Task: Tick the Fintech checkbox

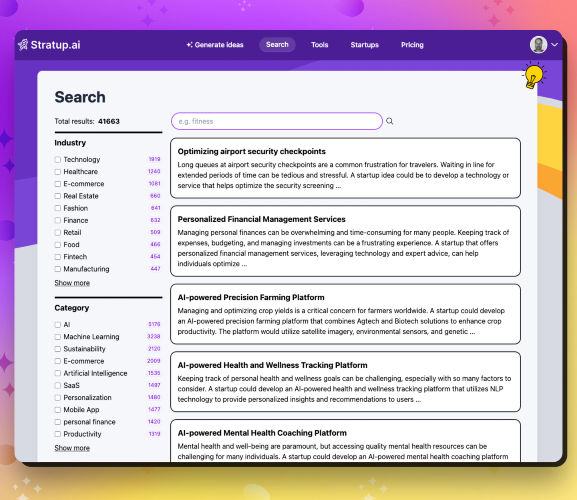Action: (58, 256)
